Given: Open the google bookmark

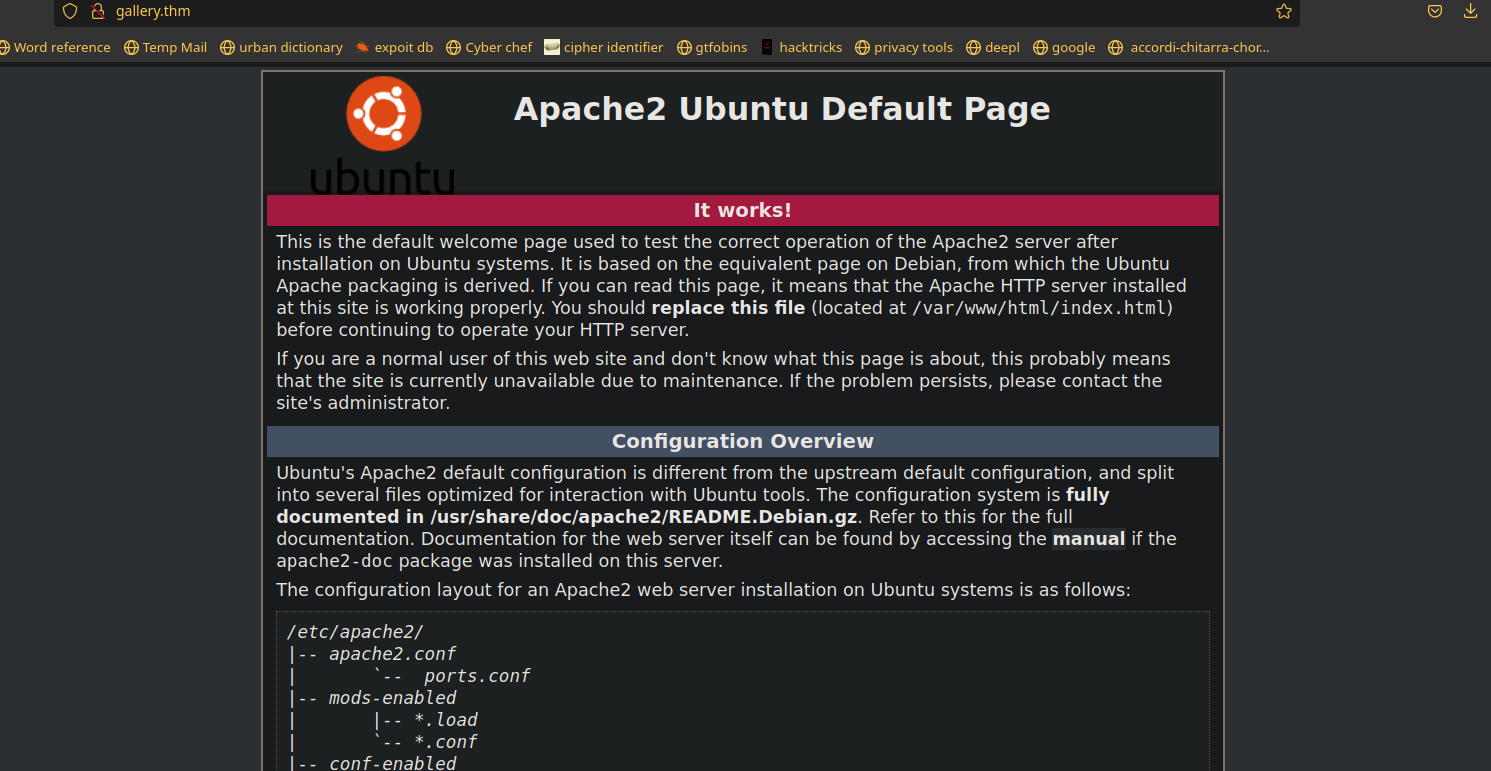Looking at the screenshot, I should (x=1064, y=47).
